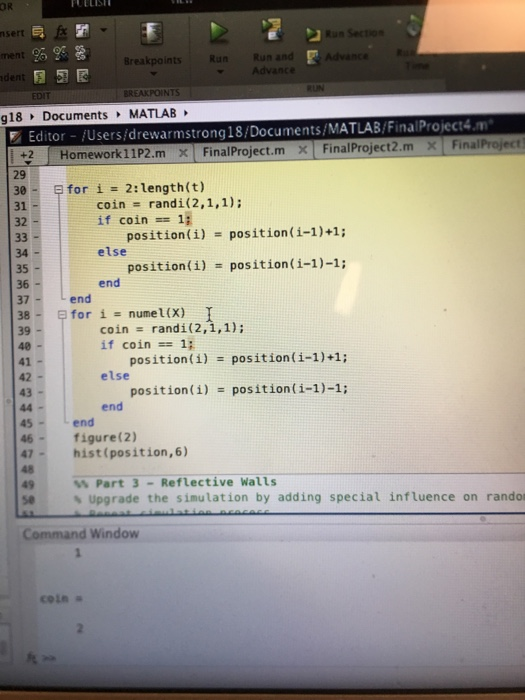525x700 pixels.
Task: Click the Breakpoints icon
Action: [x=151, y=34]
